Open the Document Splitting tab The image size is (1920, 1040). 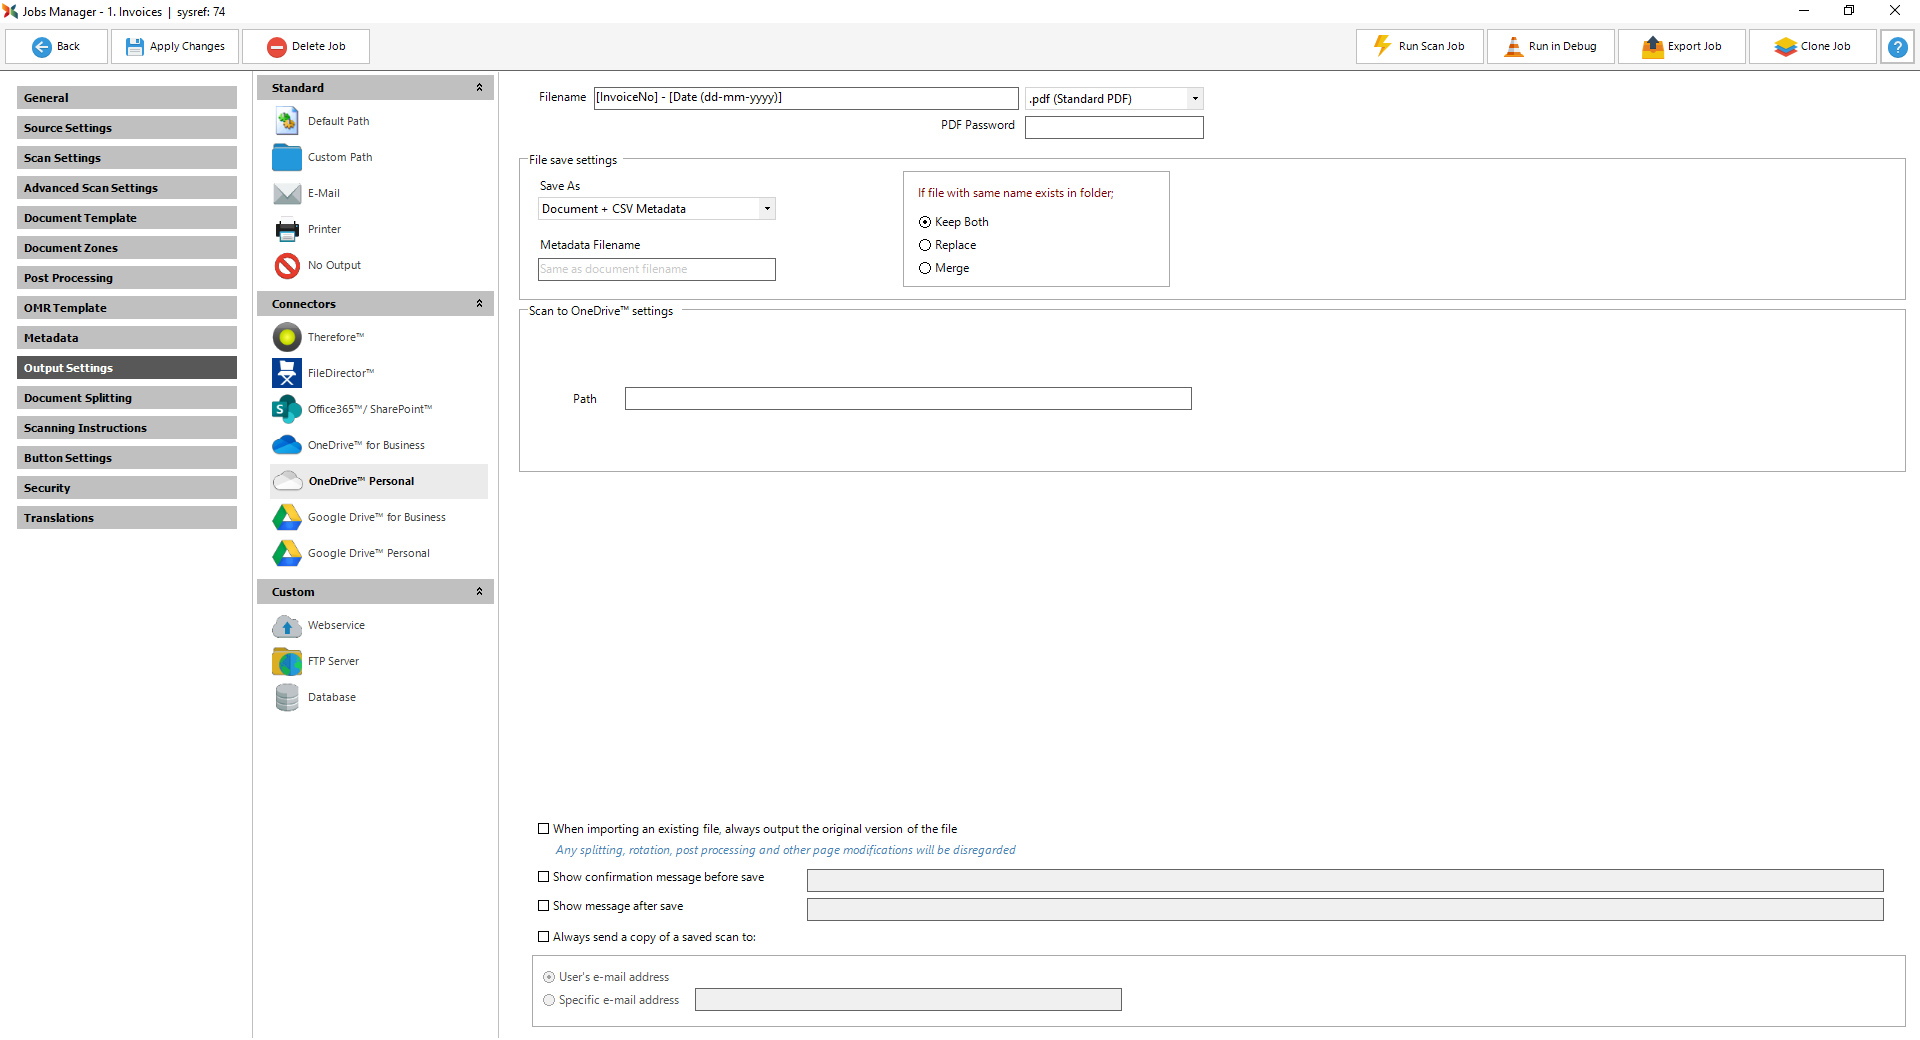[x=127, y=398]
